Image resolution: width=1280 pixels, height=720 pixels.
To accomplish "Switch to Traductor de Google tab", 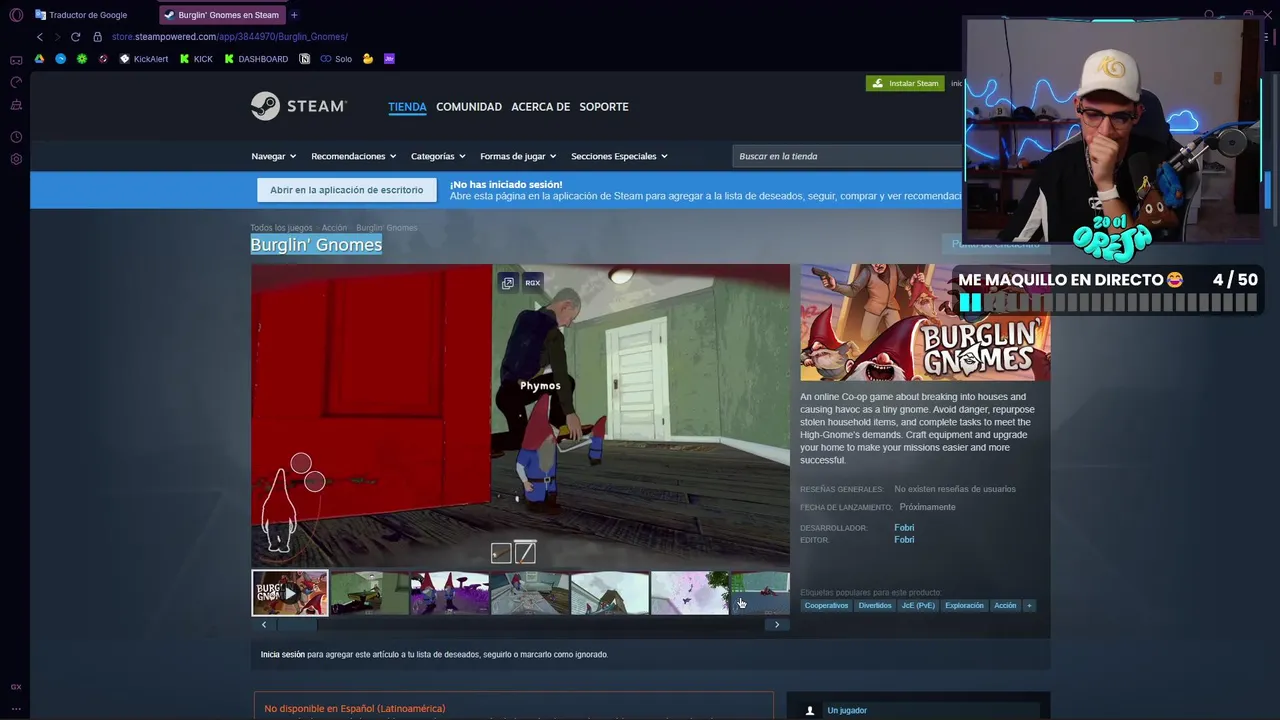I will click(x=88, y=15).
